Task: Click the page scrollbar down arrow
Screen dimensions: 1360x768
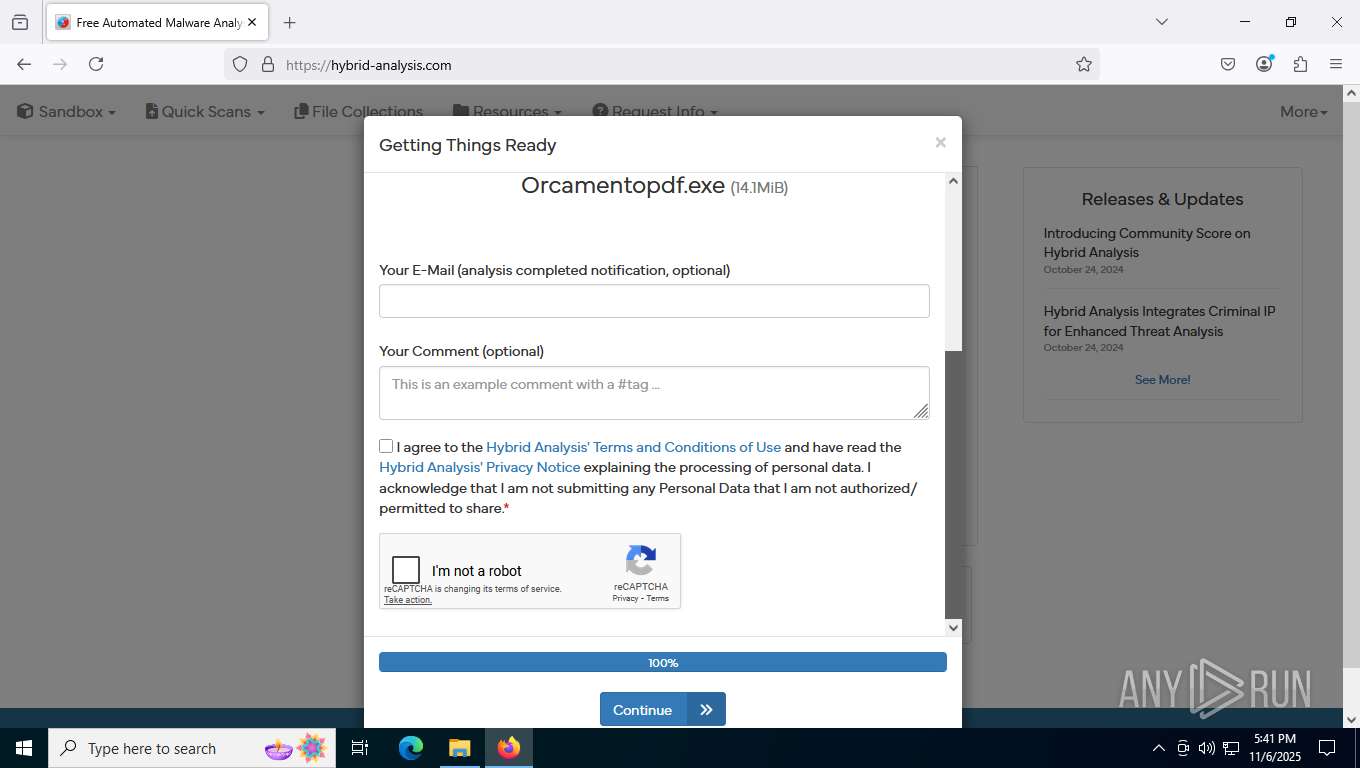Action: pyautogui.click(x=1351, y=719)
